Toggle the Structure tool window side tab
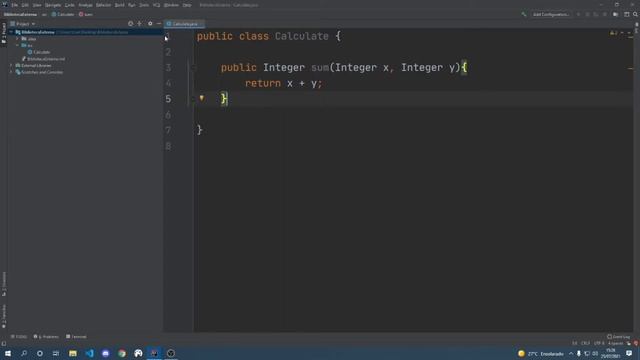The width and height of the screenshot is (640, 360). click(4, 284)
